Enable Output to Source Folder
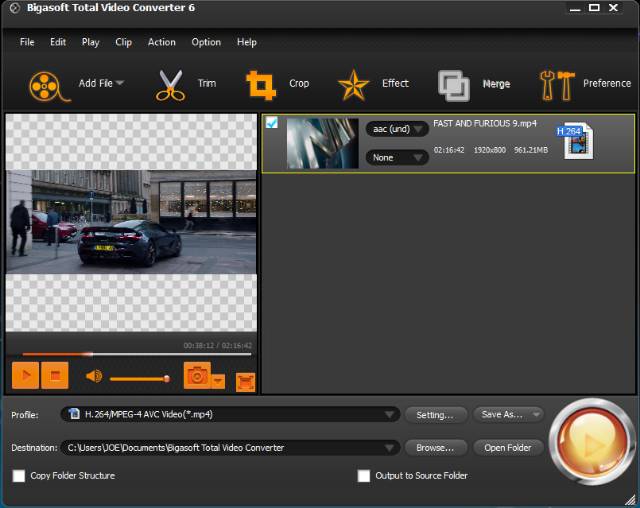The height and width of the screenshot is (508, 640). coord(364,476)
